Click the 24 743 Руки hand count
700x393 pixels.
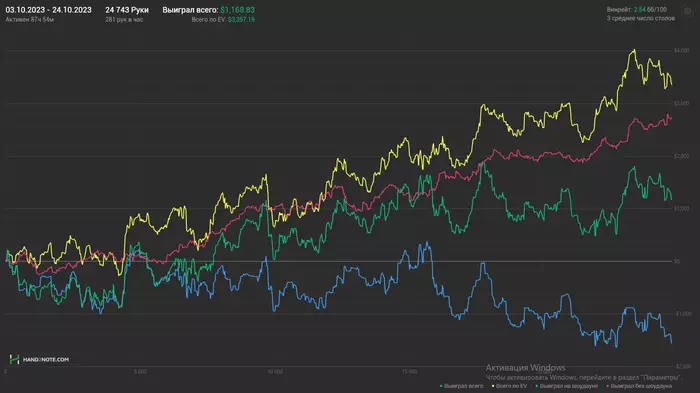point(127,10)
